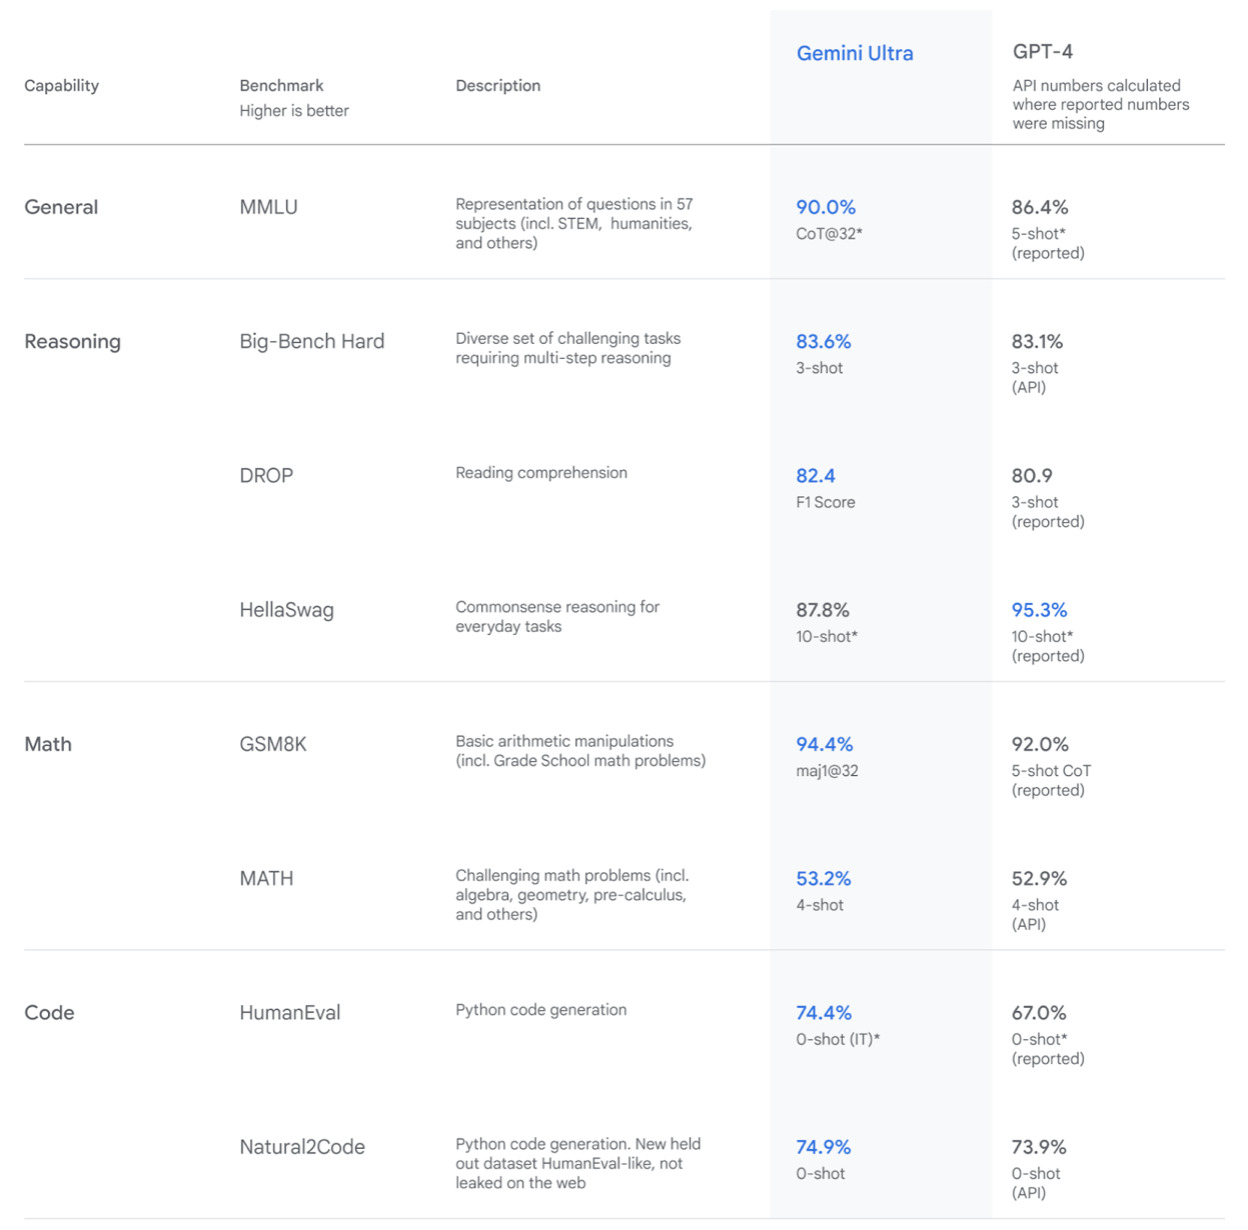Select the Natural2Code benchmark name
Viewport: 1248px width, 1230px height.
(x=302, y=1147)
